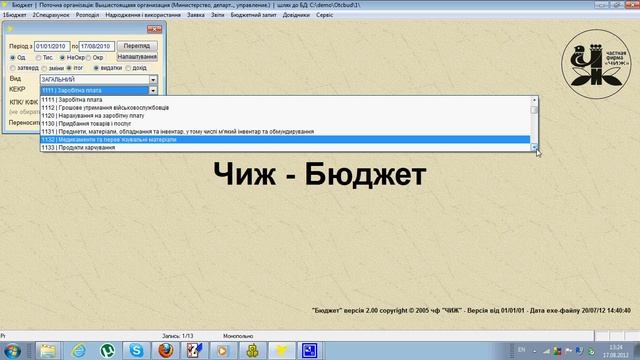This screenshot has height=360, width=640.
Task: Launch Internet Explorer from taskbar
Action: (78, 351)
